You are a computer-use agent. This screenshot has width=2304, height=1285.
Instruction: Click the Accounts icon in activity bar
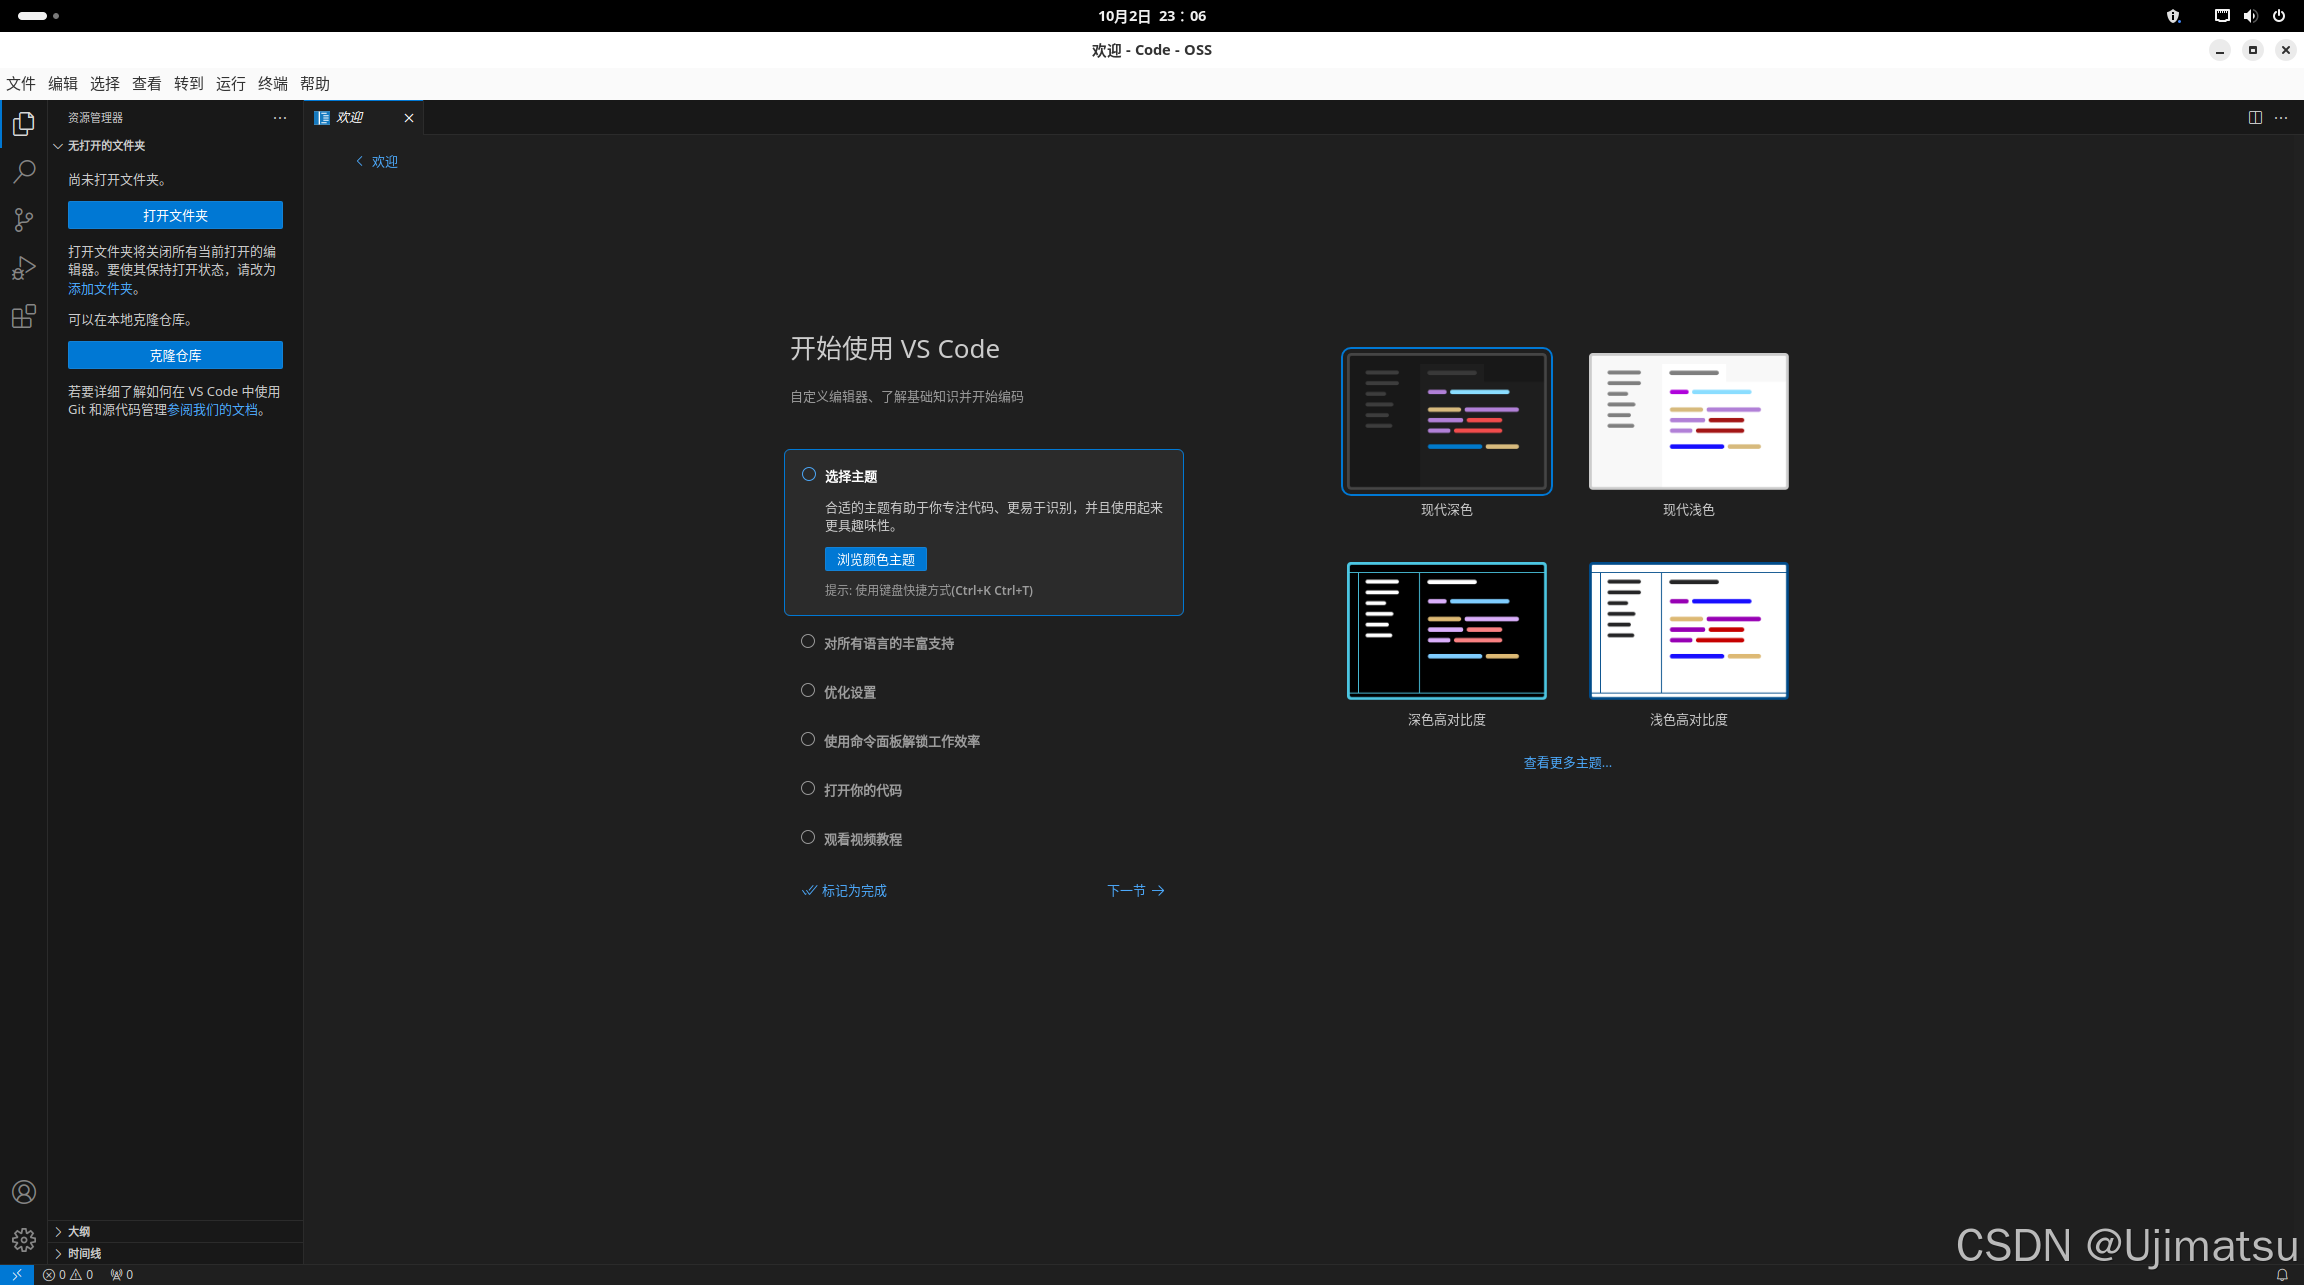coord(24,1192)
